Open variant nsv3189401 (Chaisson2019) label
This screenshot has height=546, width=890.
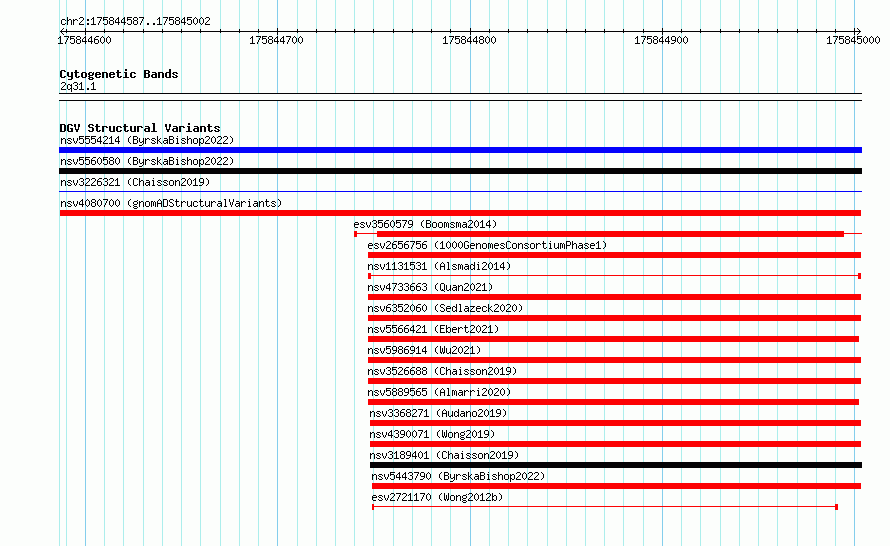pos(444,455)
